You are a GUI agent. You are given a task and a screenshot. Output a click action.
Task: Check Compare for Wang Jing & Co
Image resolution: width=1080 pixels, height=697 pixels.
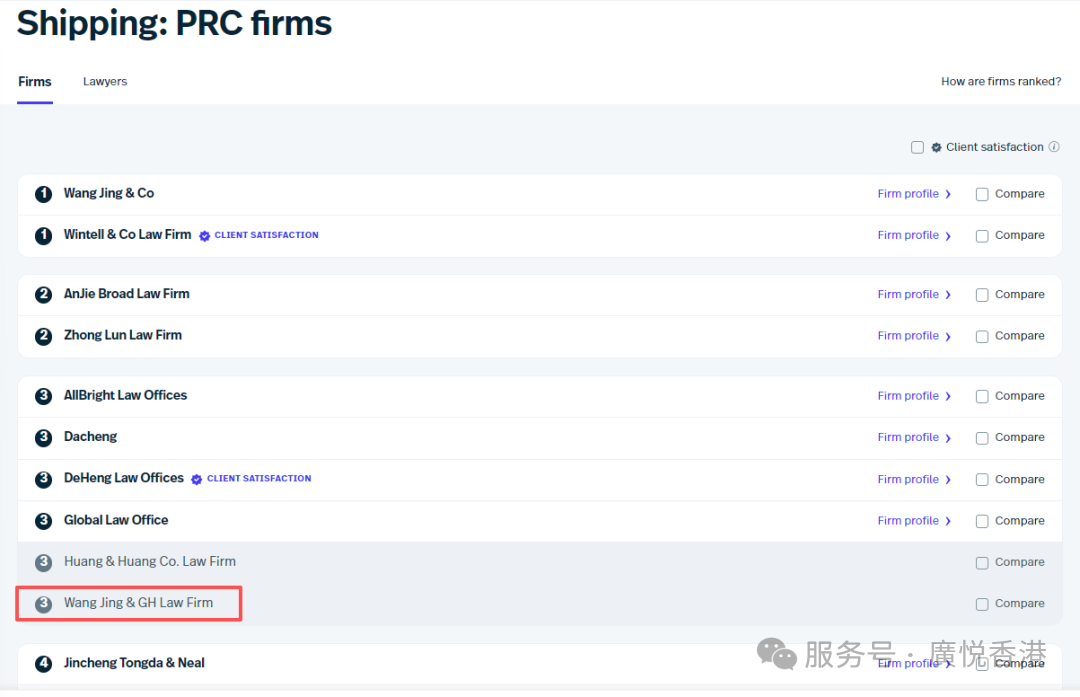click(x=982, y=194)
